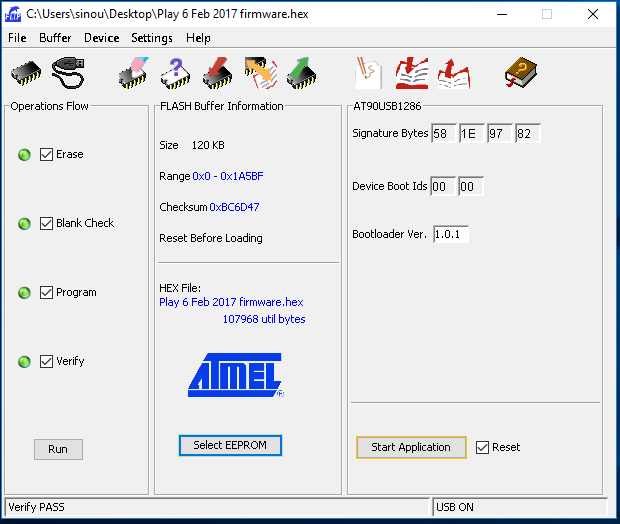The height and width of the screenshot is (524, 620).
Task: Open the Help book icon in toolbar
Action: [x=521, y=73]
